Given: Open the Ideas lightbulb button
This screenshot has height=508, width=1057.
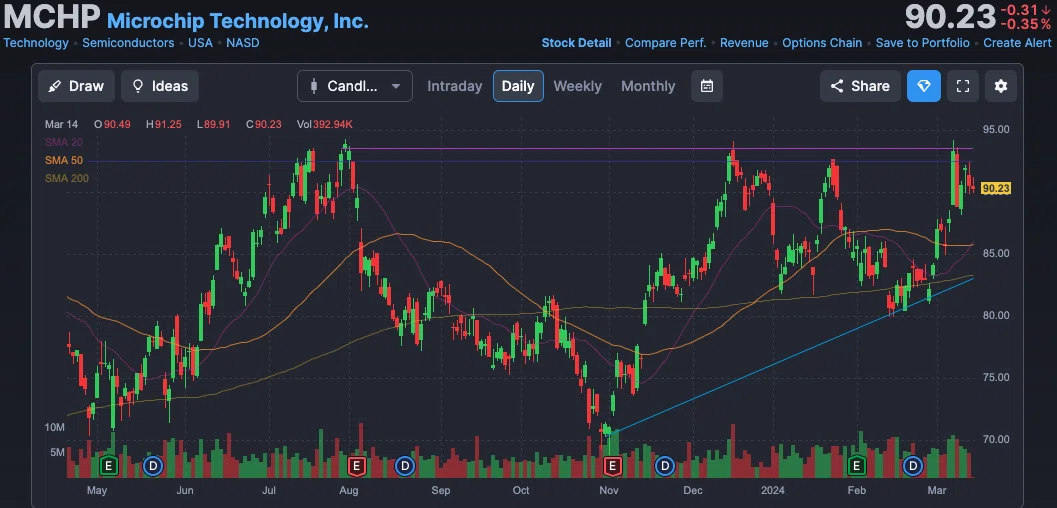Looking at the screenshot, I should [x=160, y=86].
